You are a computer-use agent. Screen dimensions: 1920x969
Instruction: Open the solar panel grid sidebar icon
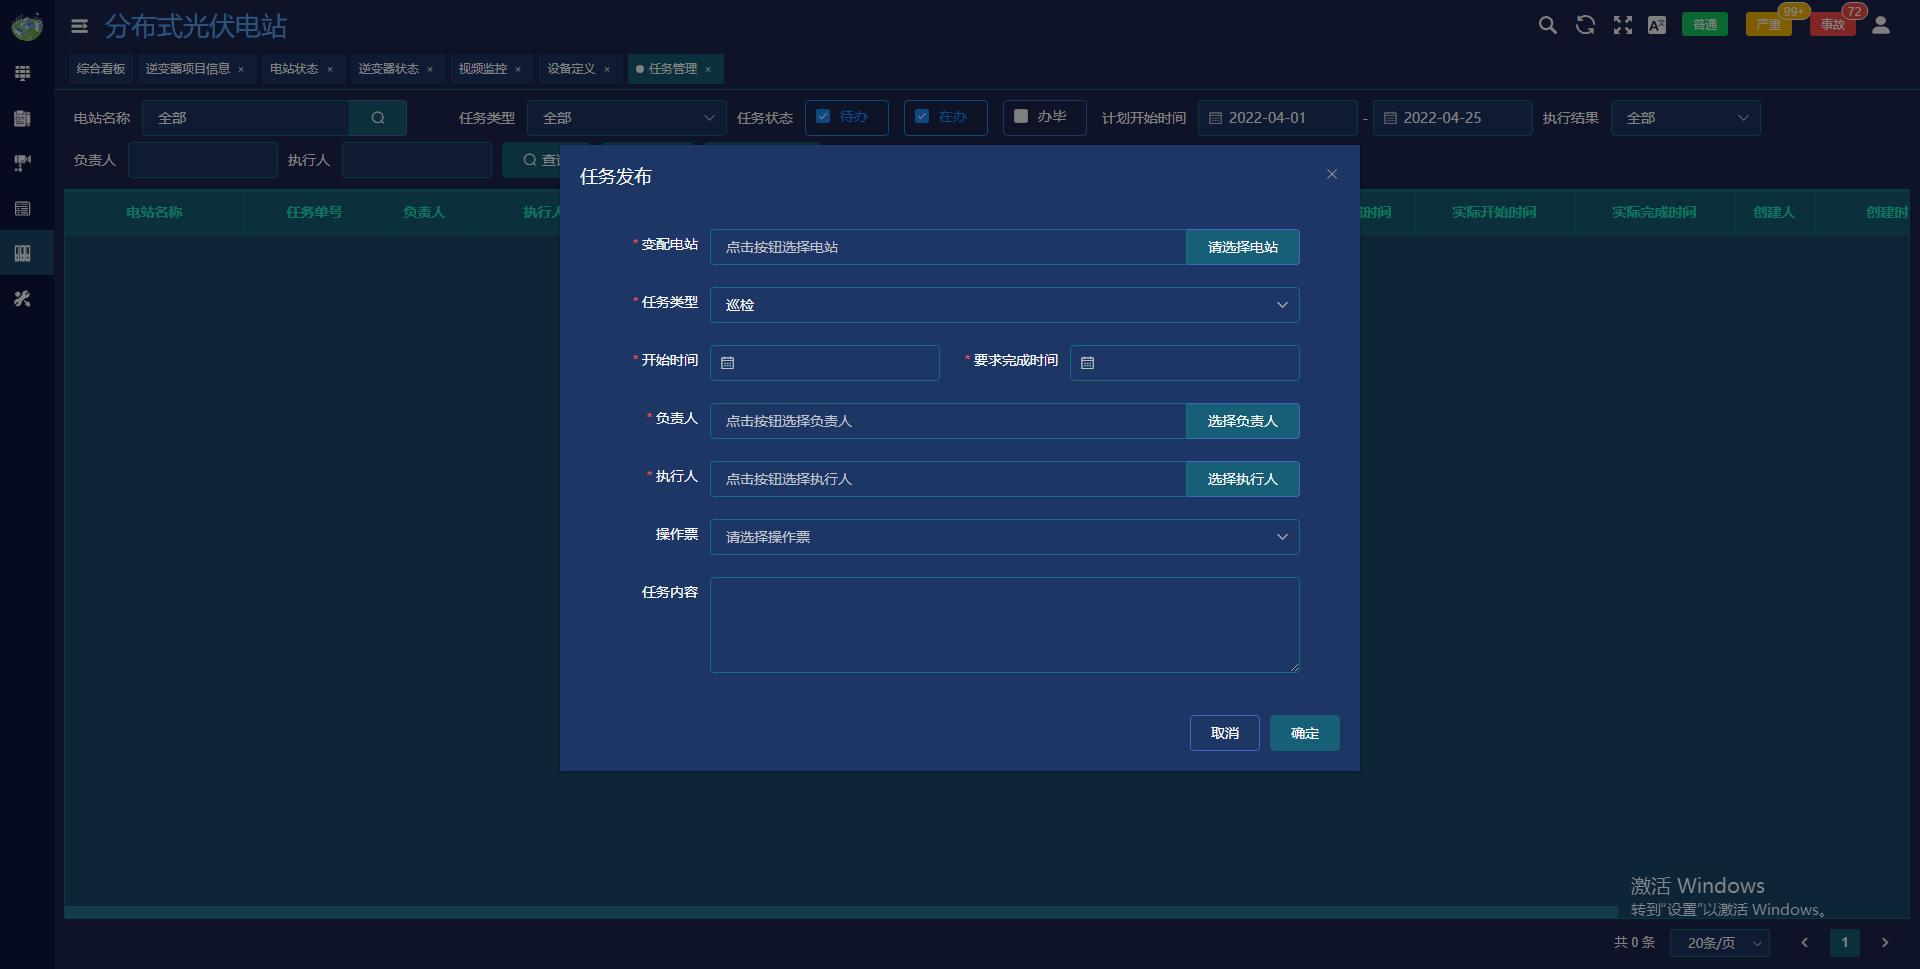(x=22, y=73)
